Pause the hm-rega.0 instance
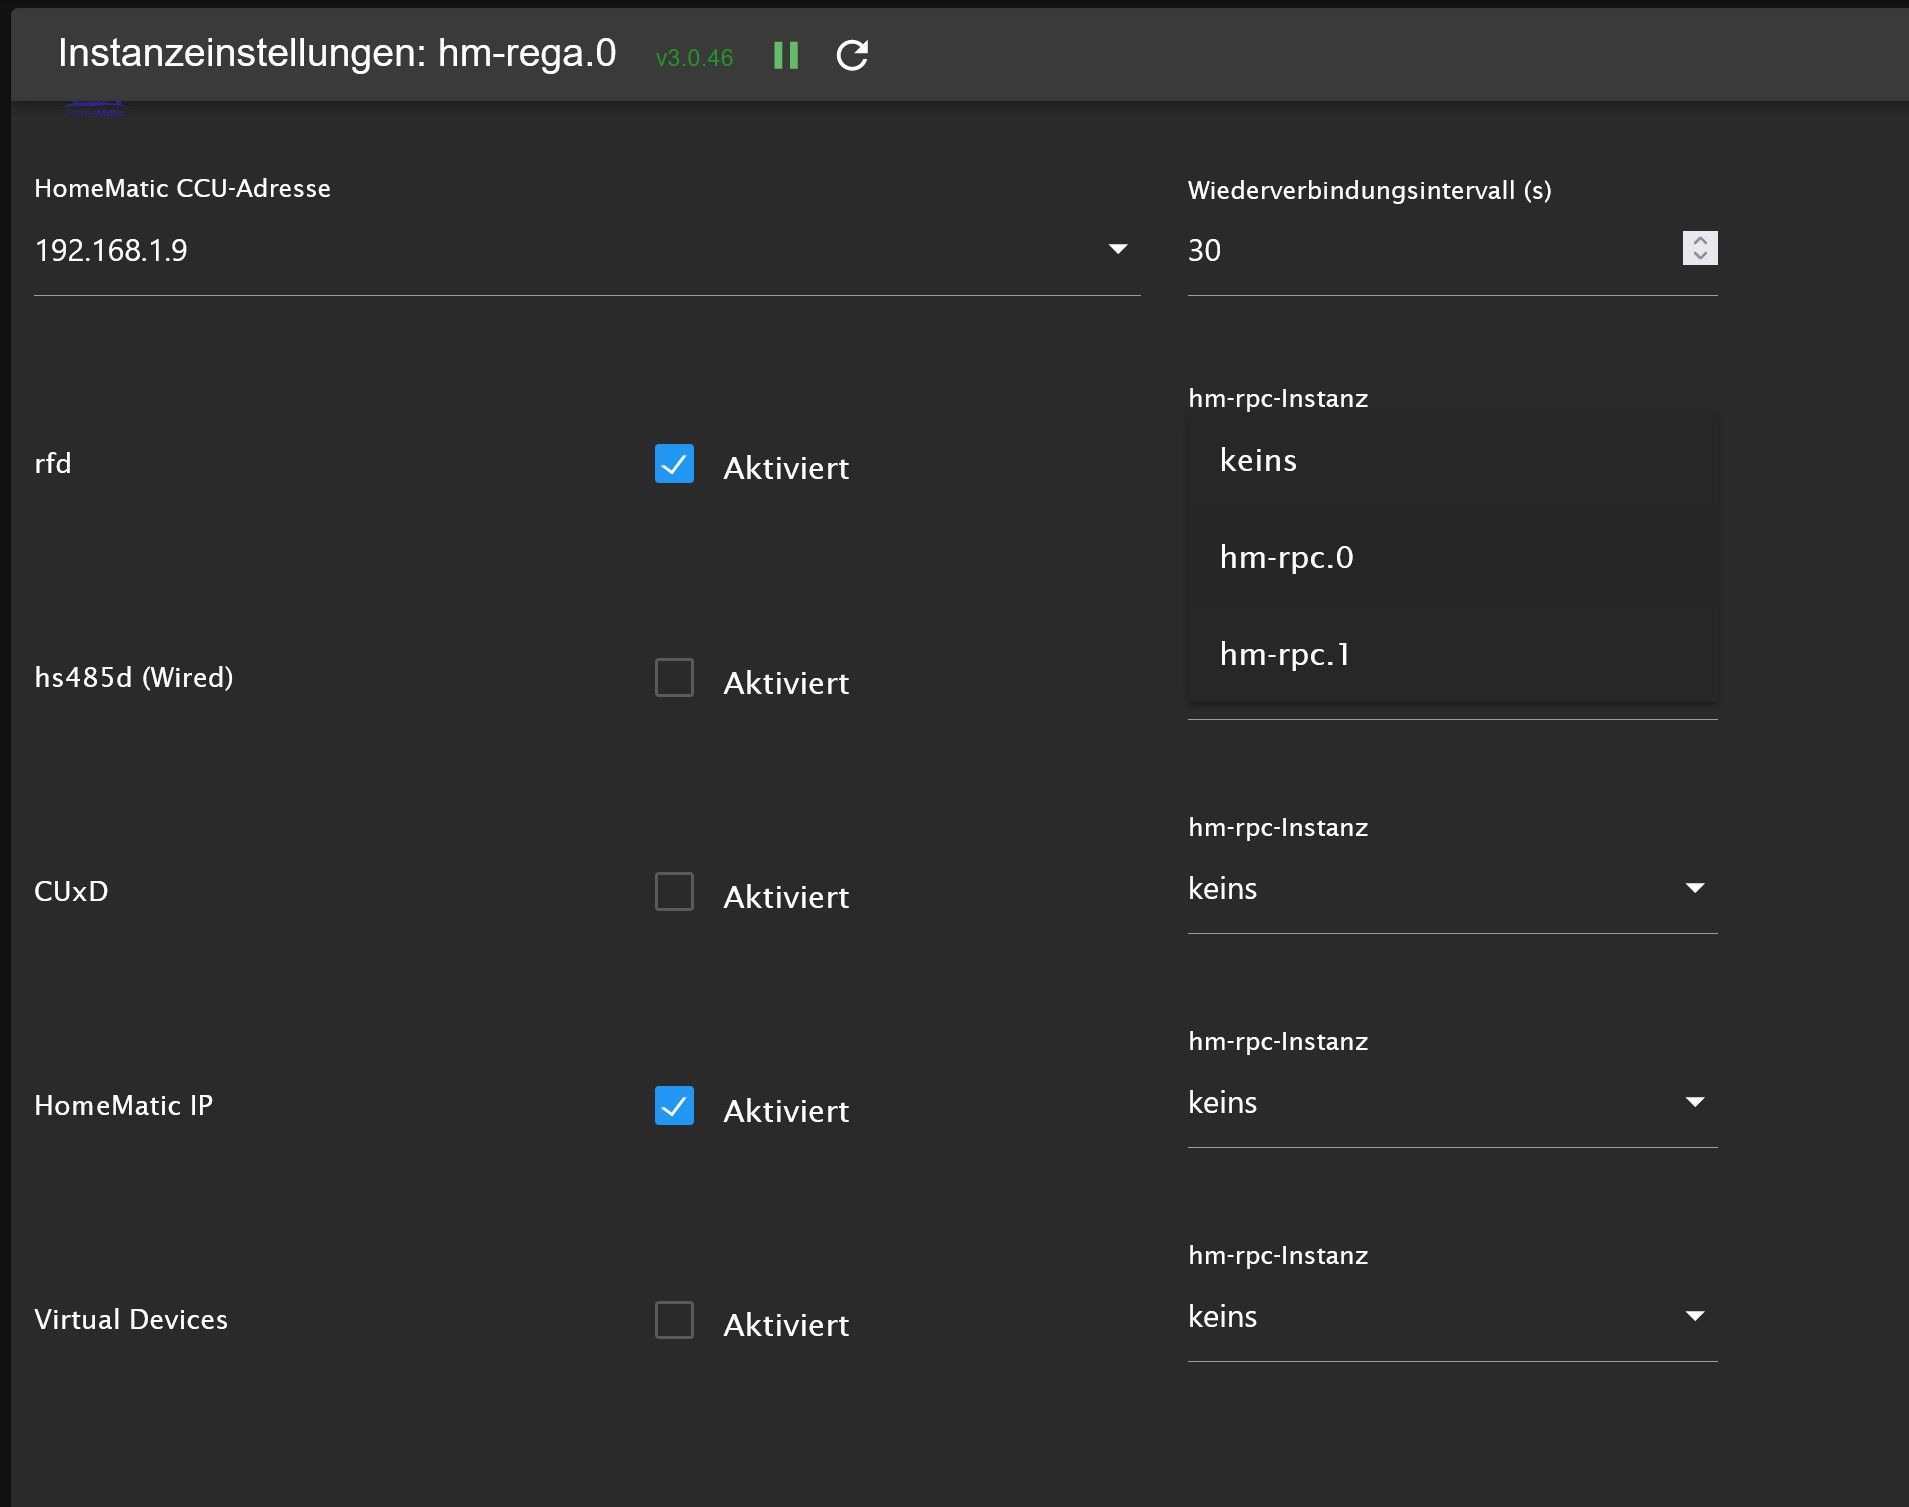Viewport: 1909px width, 1507px height. (786, 55)
